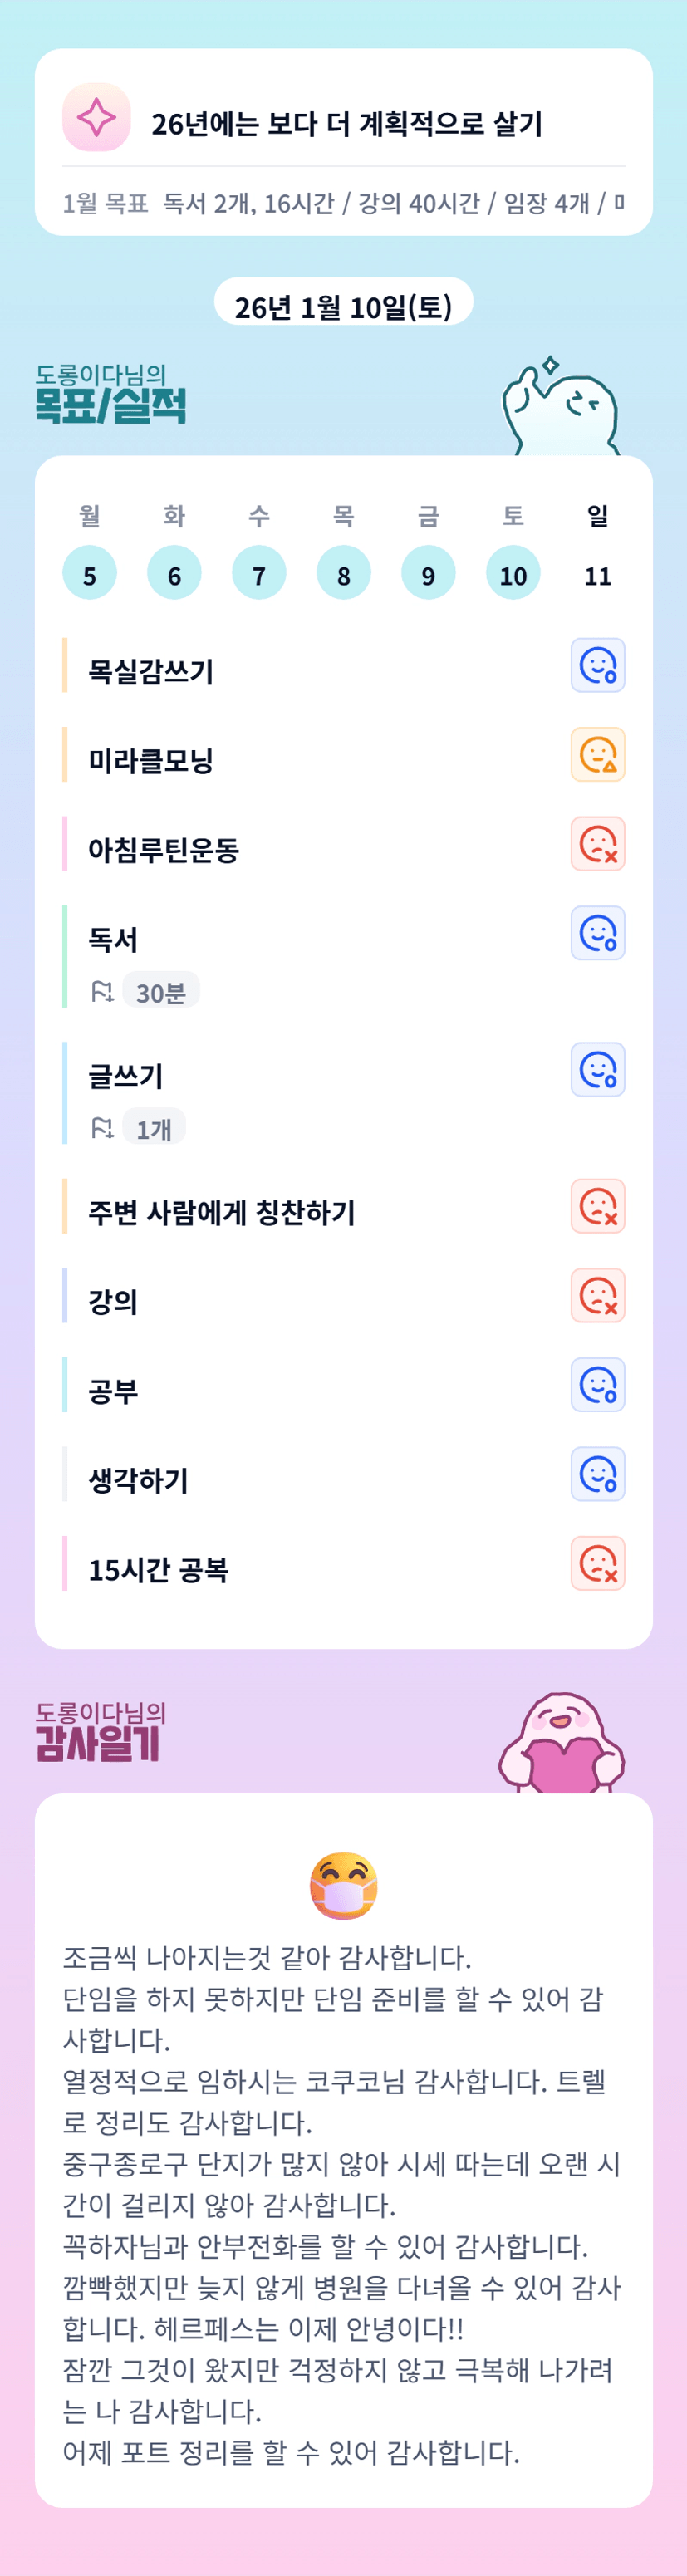Toggle the 생각하기 status face icon
The width and height of the screenshot is (687, 2576).
598,1474
